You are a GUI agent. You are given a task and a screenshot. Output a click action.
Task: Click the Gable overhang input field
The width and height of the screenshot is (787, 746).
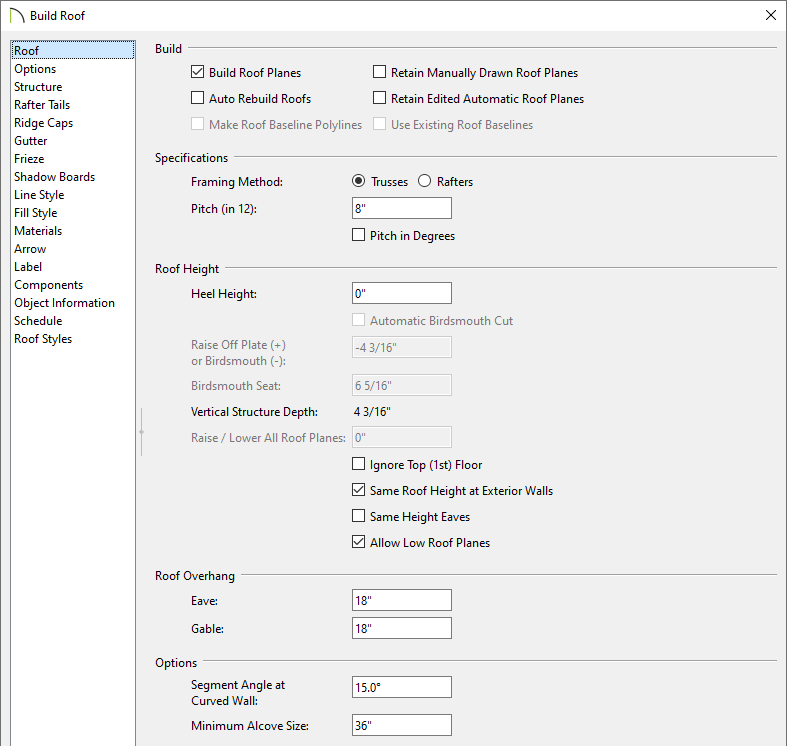coord(402,629)
